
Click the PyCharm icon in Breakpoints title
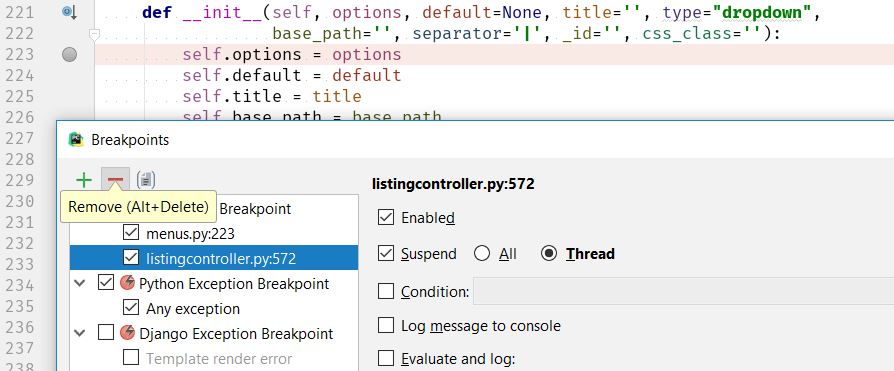coord(76,140)
